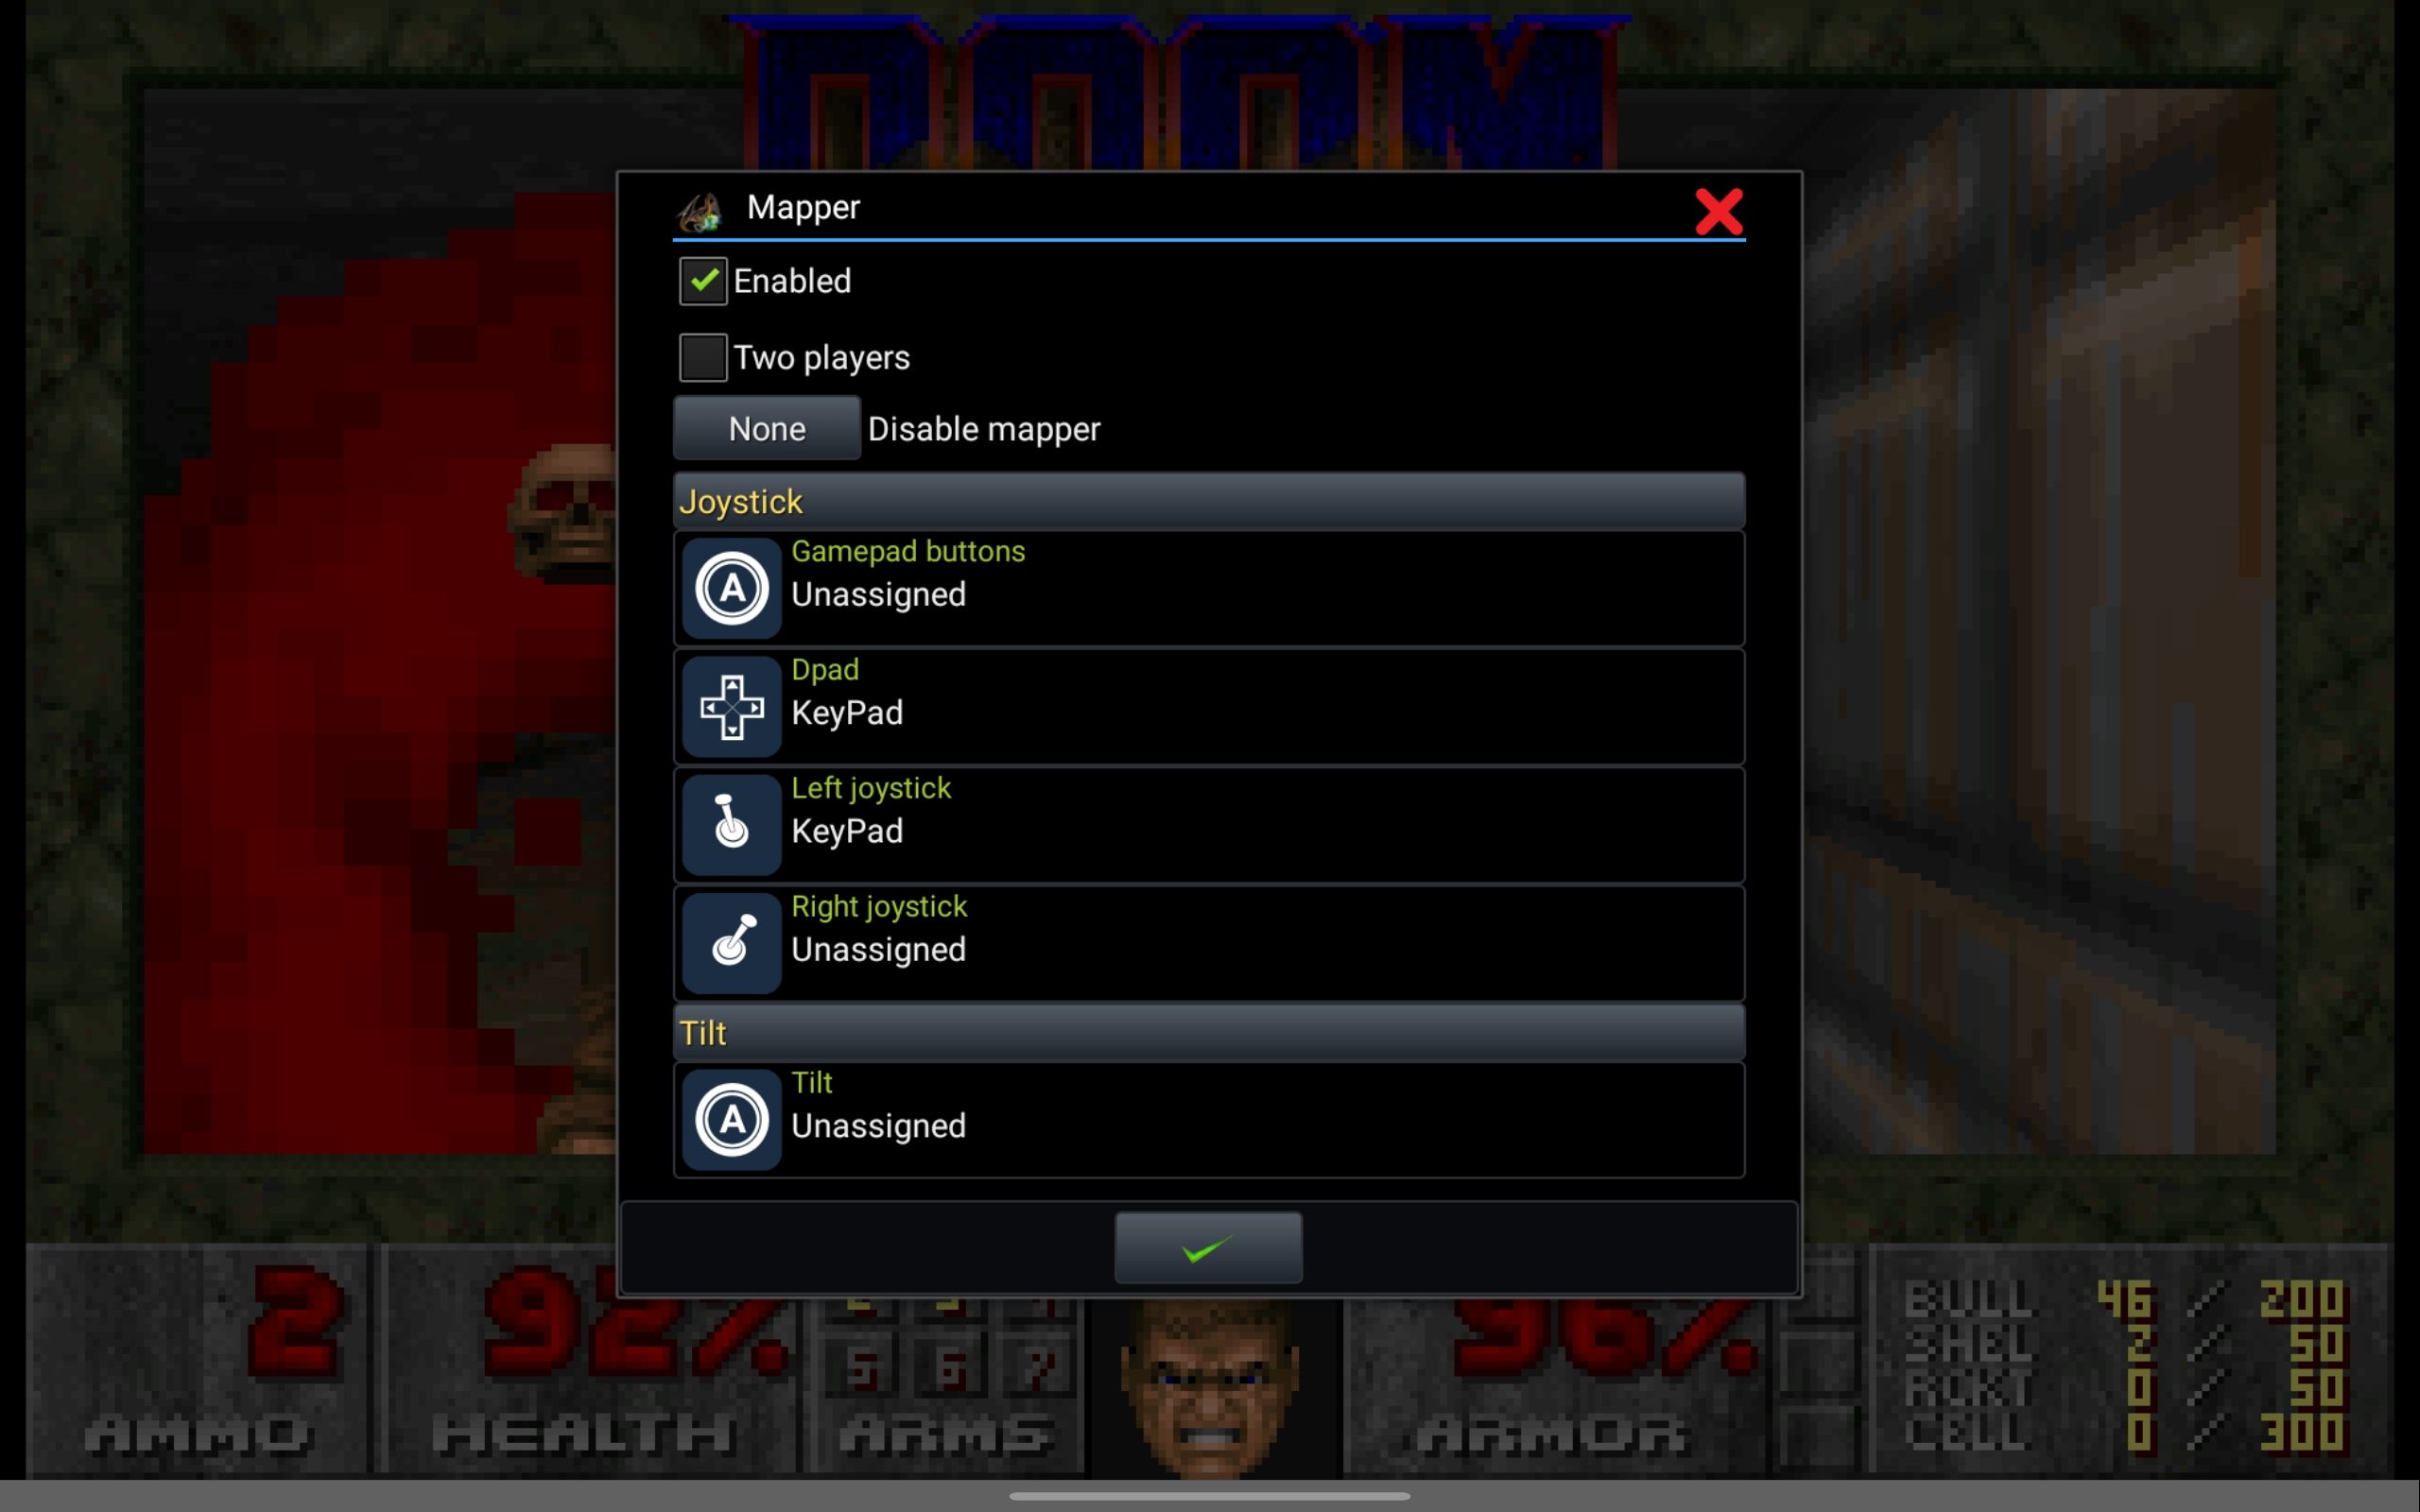Select the Disable mapper option
Viewport: 2420px width, 1512px height.
[x=984, y=427]
